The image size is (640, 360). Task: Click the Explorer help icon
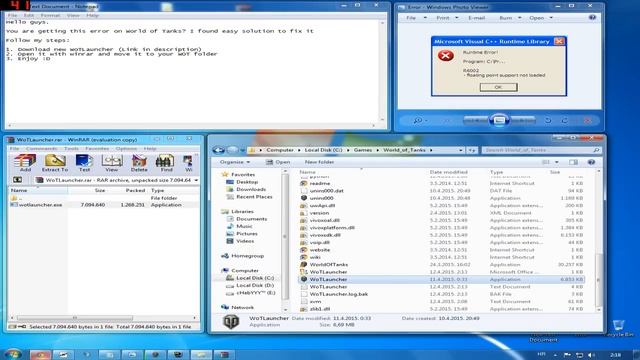(x=591, y=162)
